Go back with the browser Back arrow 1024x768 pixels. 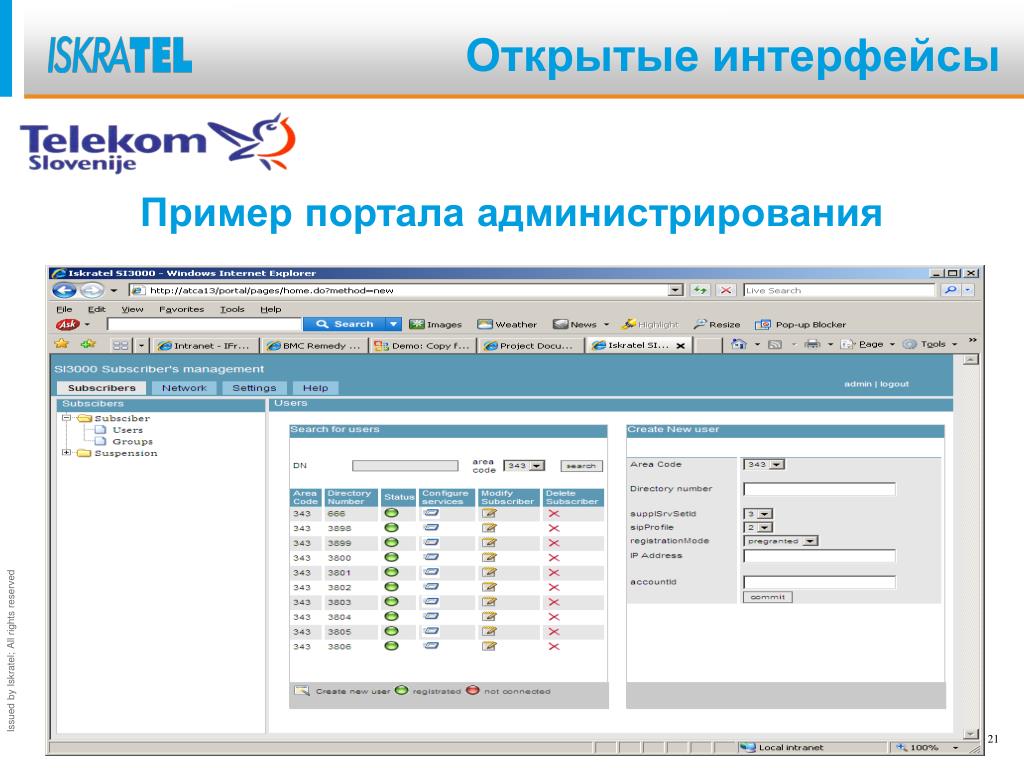pos(64,290)
